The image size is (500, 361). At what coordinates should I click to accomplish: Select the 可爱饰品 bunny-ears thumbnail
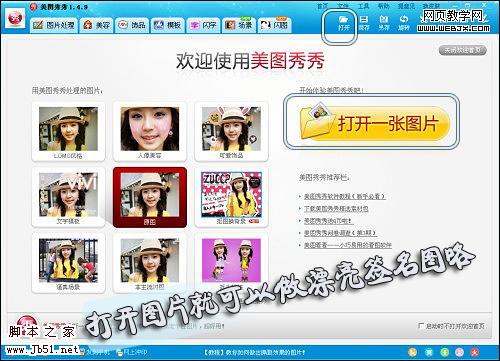coord(231,132)
